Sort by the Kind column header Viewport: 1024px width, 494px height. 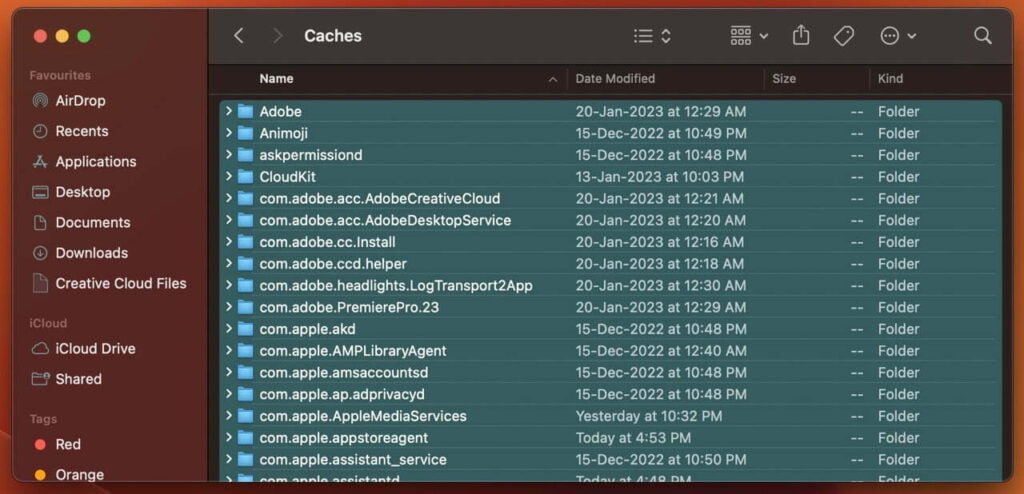[890, 78]
